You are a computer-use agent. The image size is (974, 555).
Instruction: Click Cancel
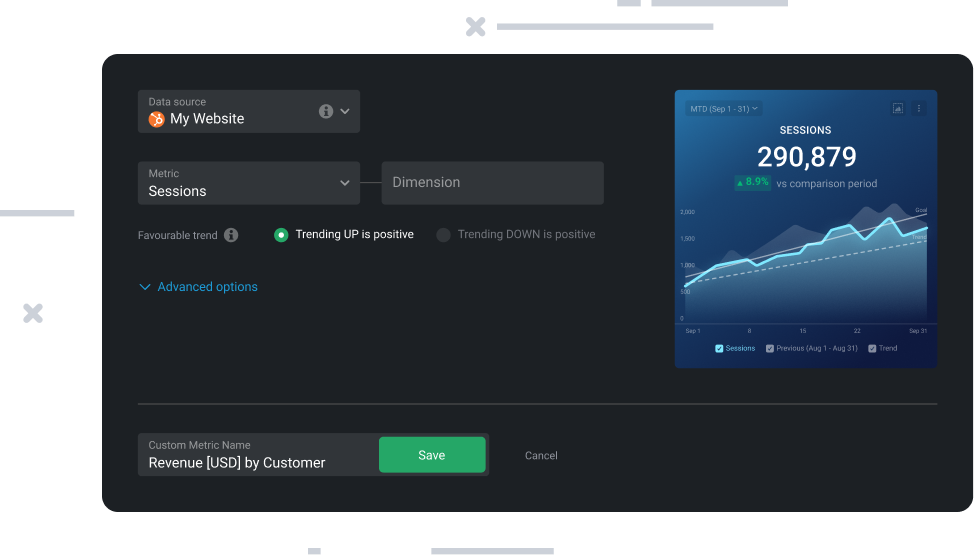tap(541, 456)
